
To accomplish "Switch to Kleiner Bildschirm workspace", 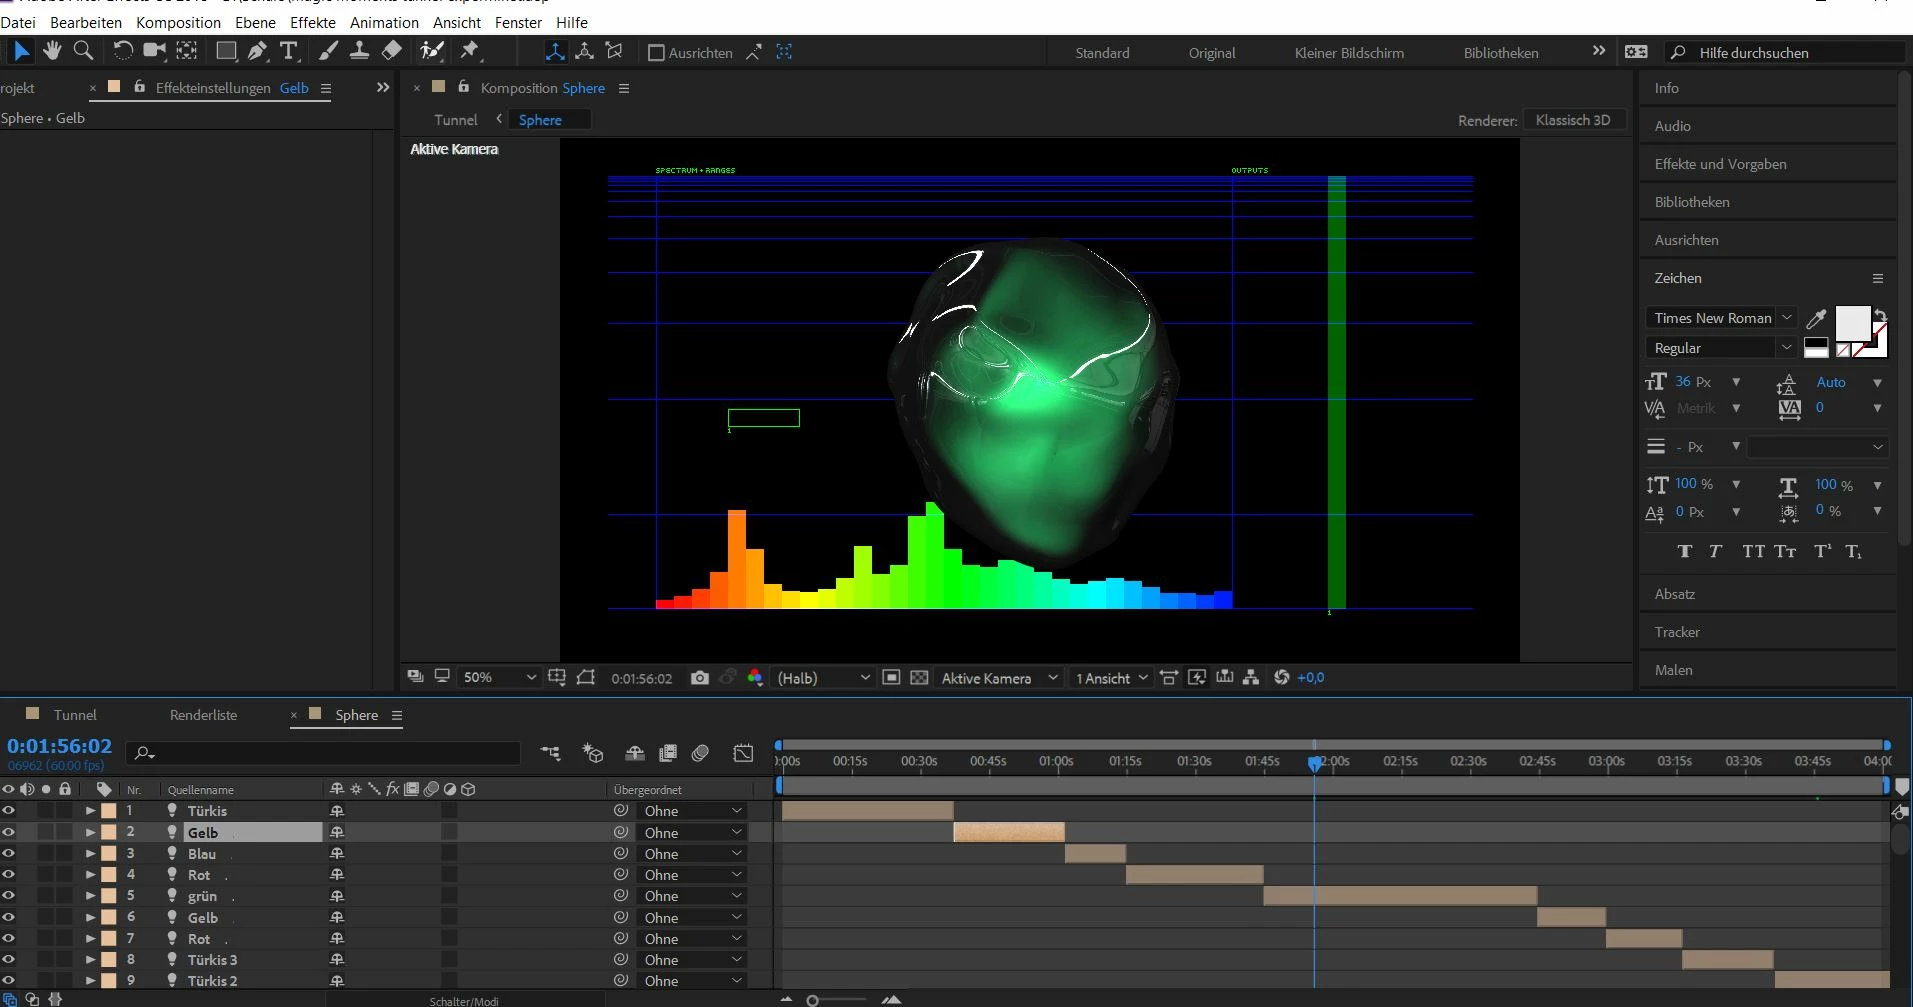I will [1349, 53].
